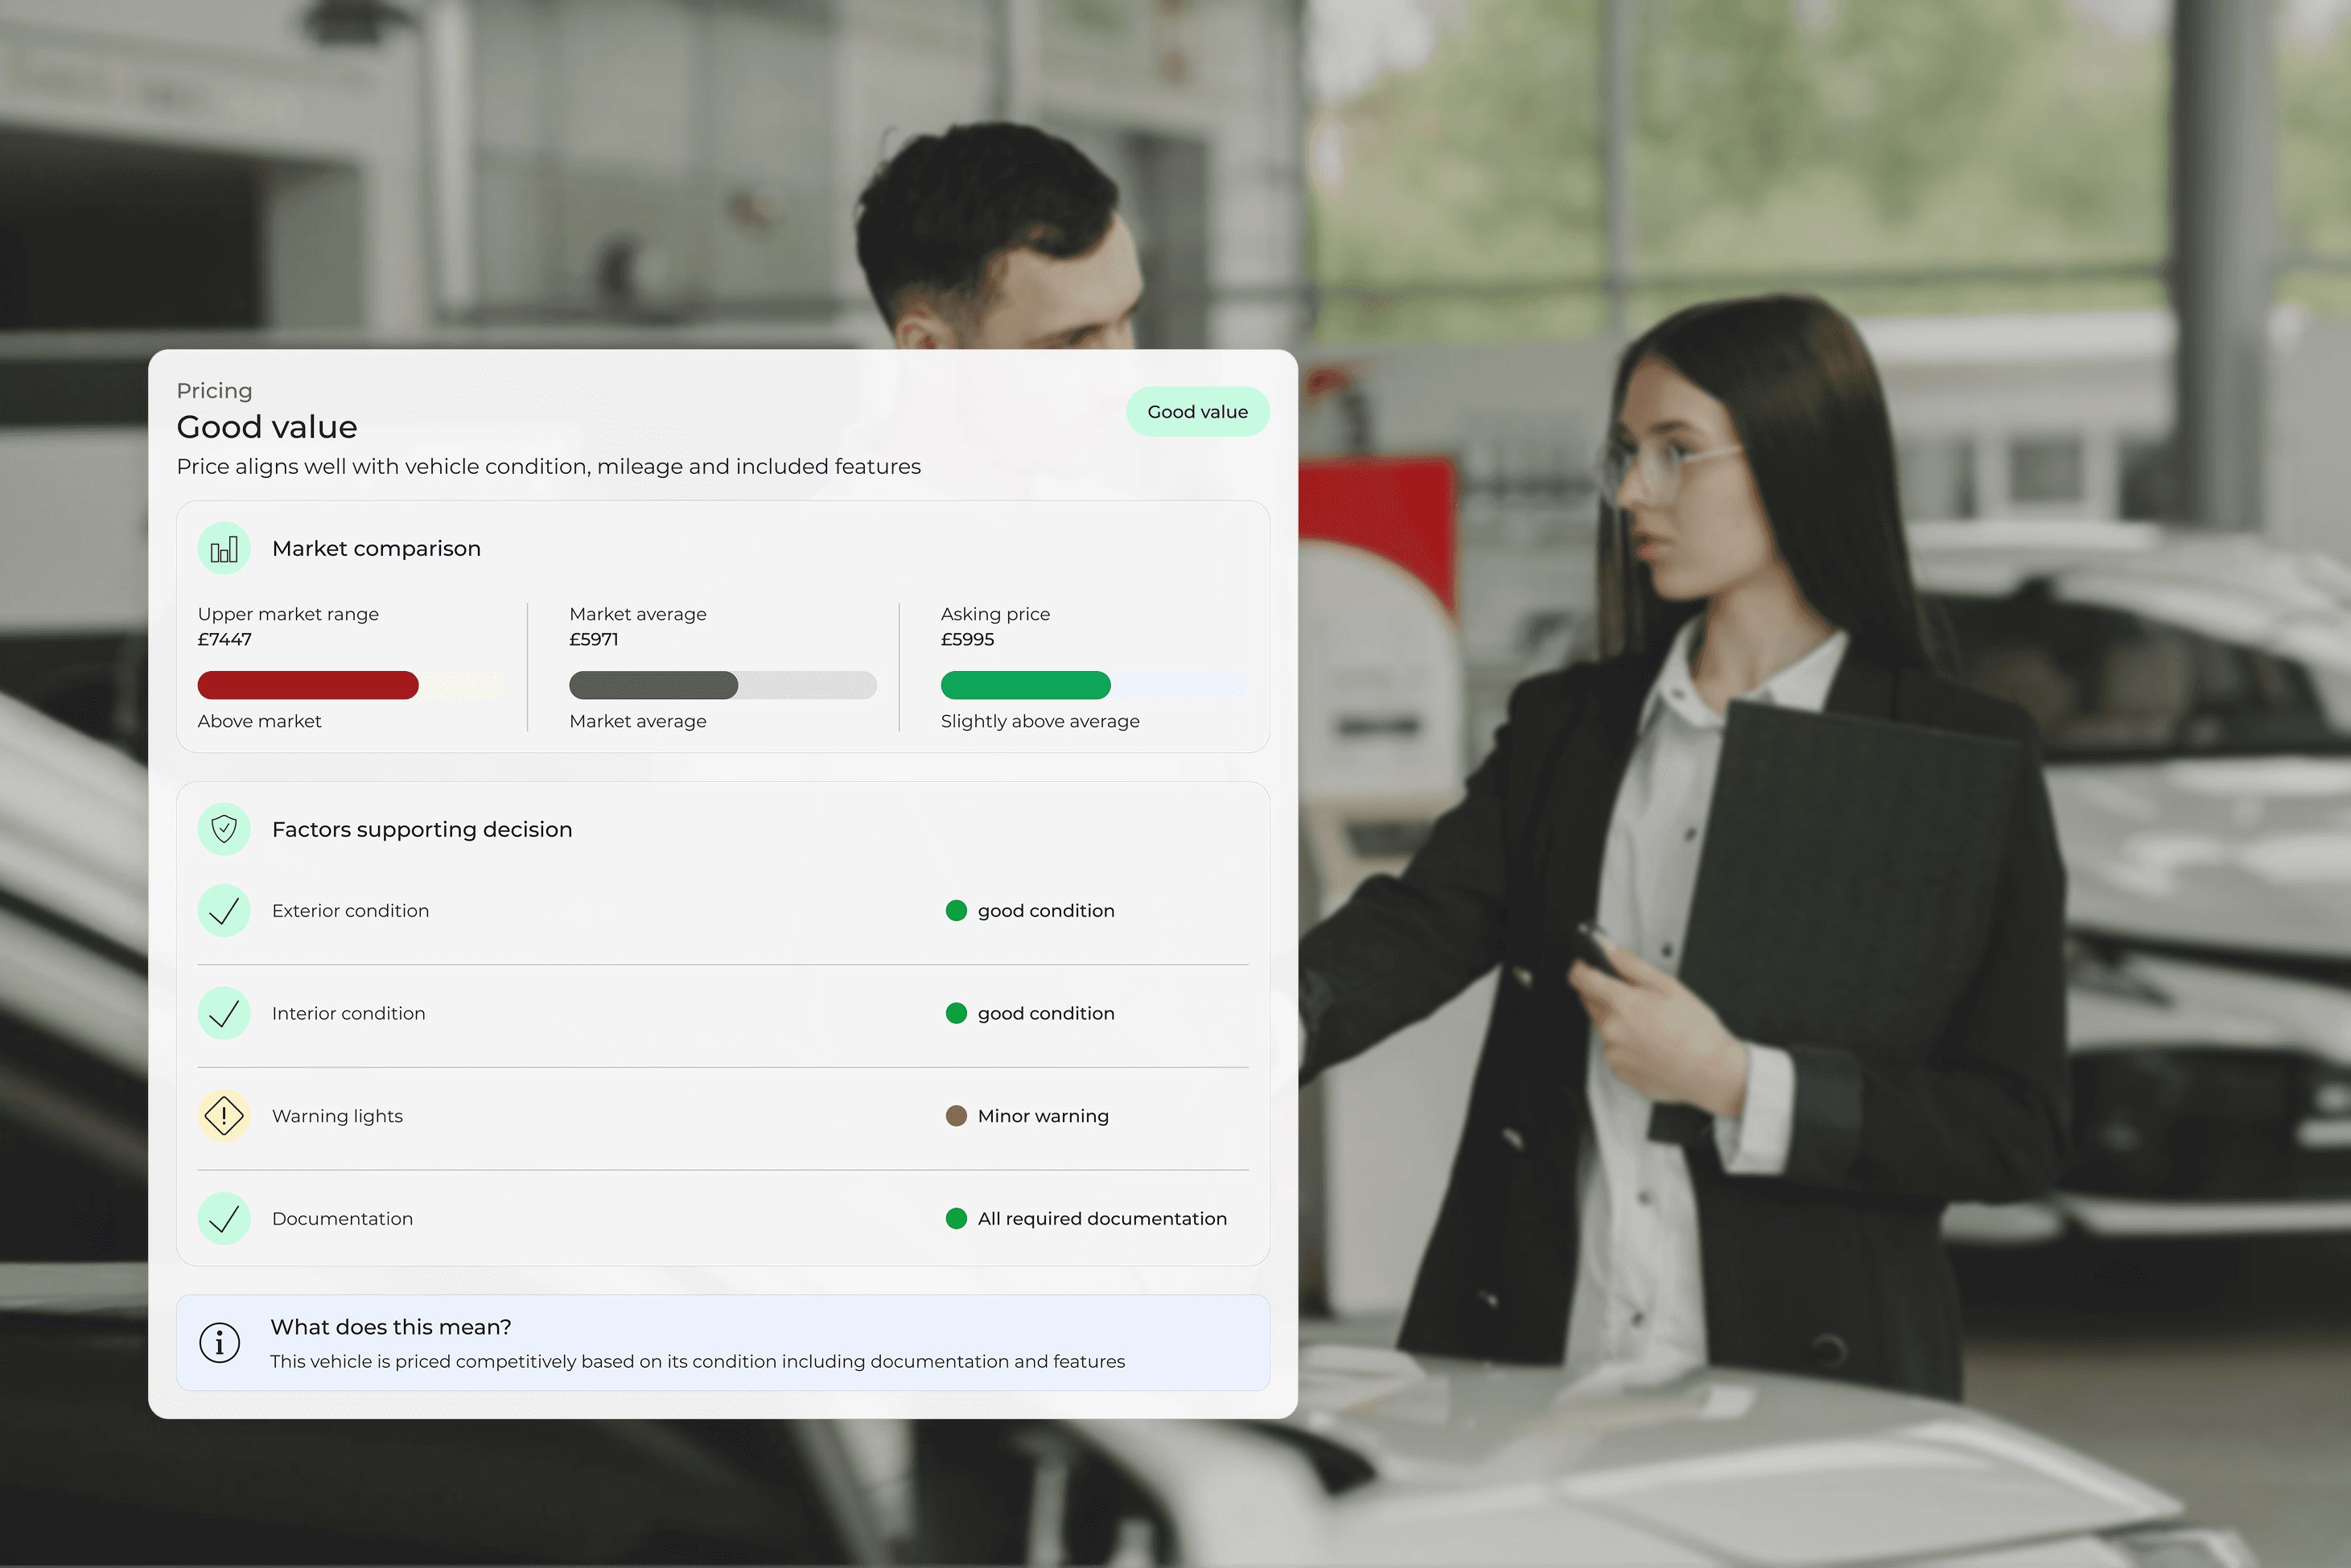Click the Warning lights row label
The height and width of the screenshot is (1568, 2351).
pos(337,1116)
